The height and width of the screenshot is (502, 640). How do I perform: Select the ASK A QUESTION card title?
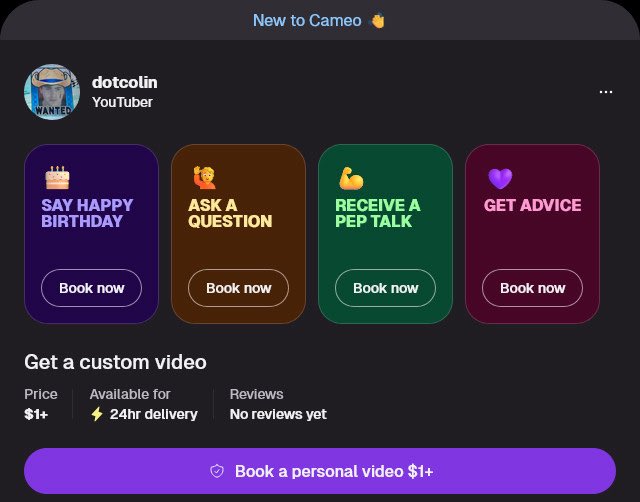click(230, 213)
